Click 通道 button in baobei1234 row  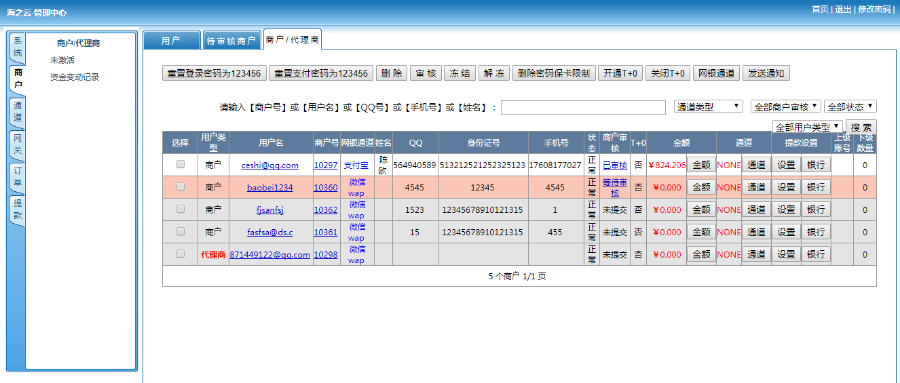(756, 187)
